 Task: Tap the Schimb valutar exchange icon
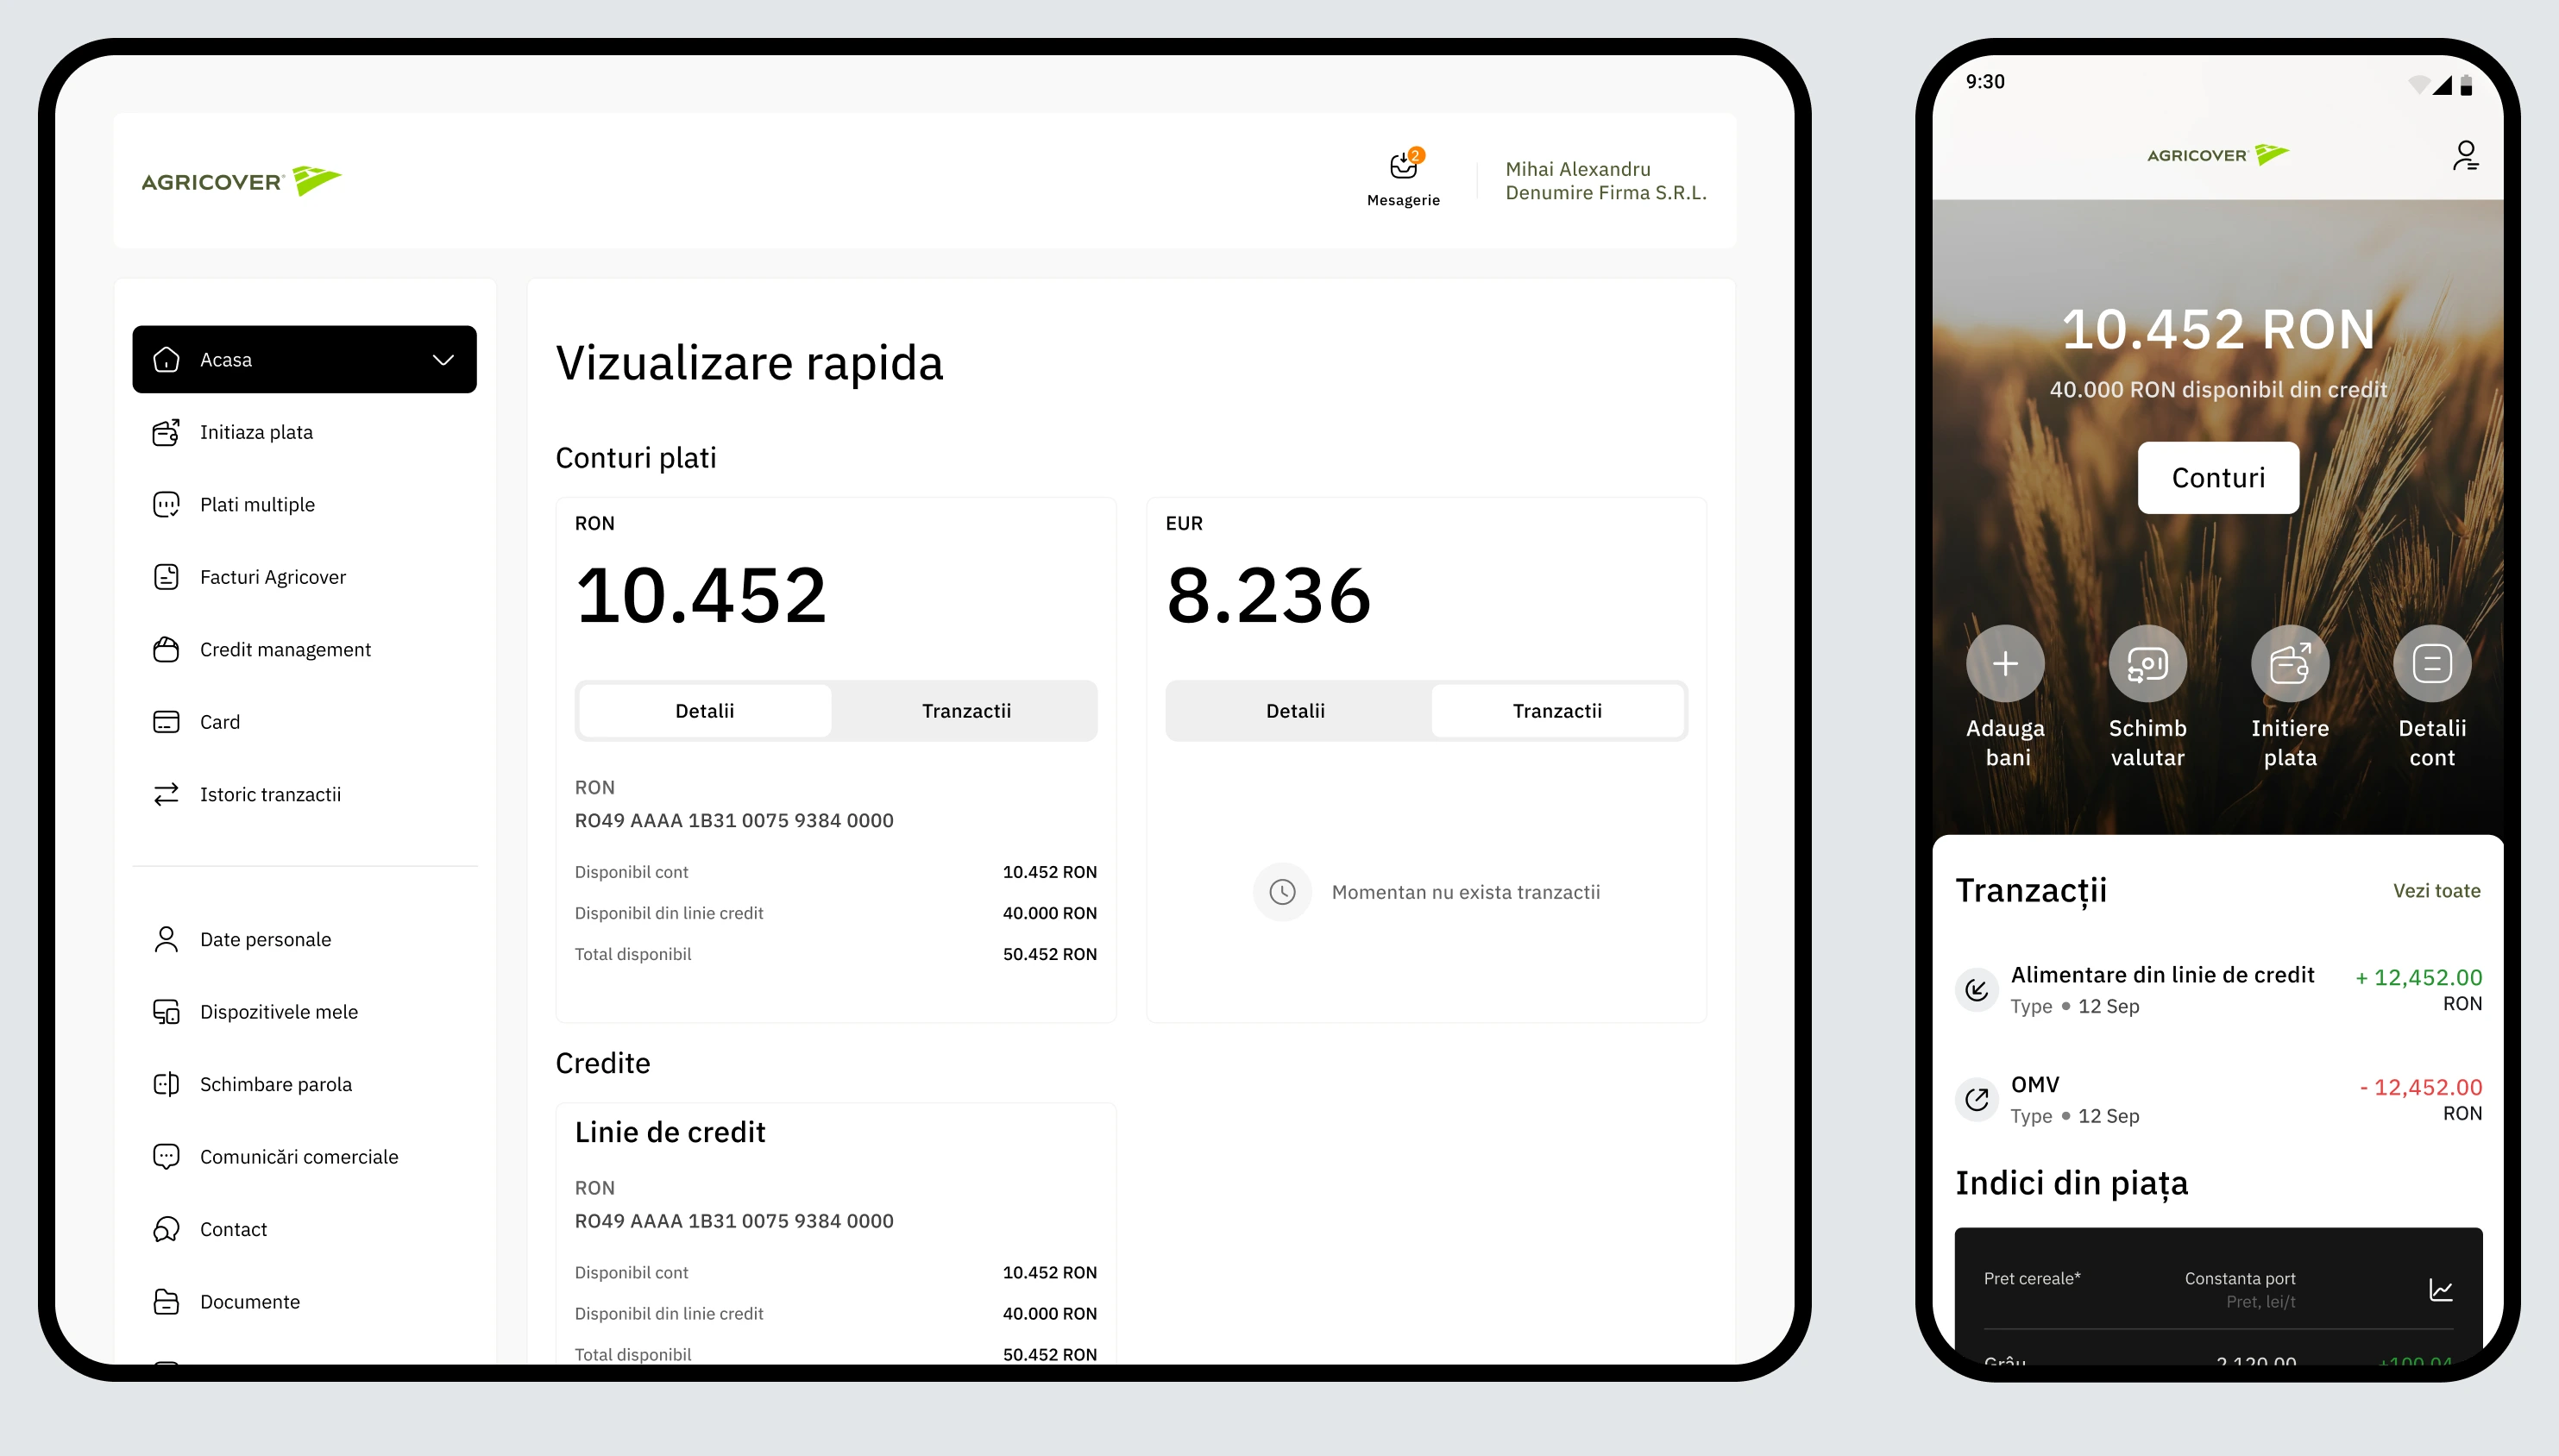tap(2147, 664)
